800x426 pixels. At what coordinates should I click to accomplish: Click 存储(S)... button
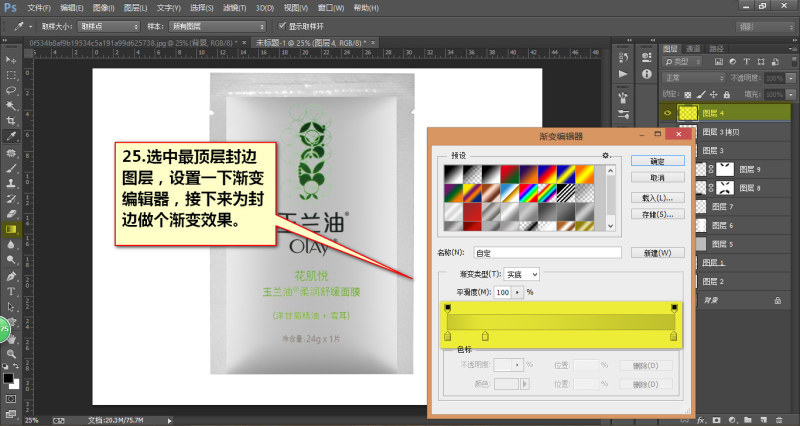[658, 215]
